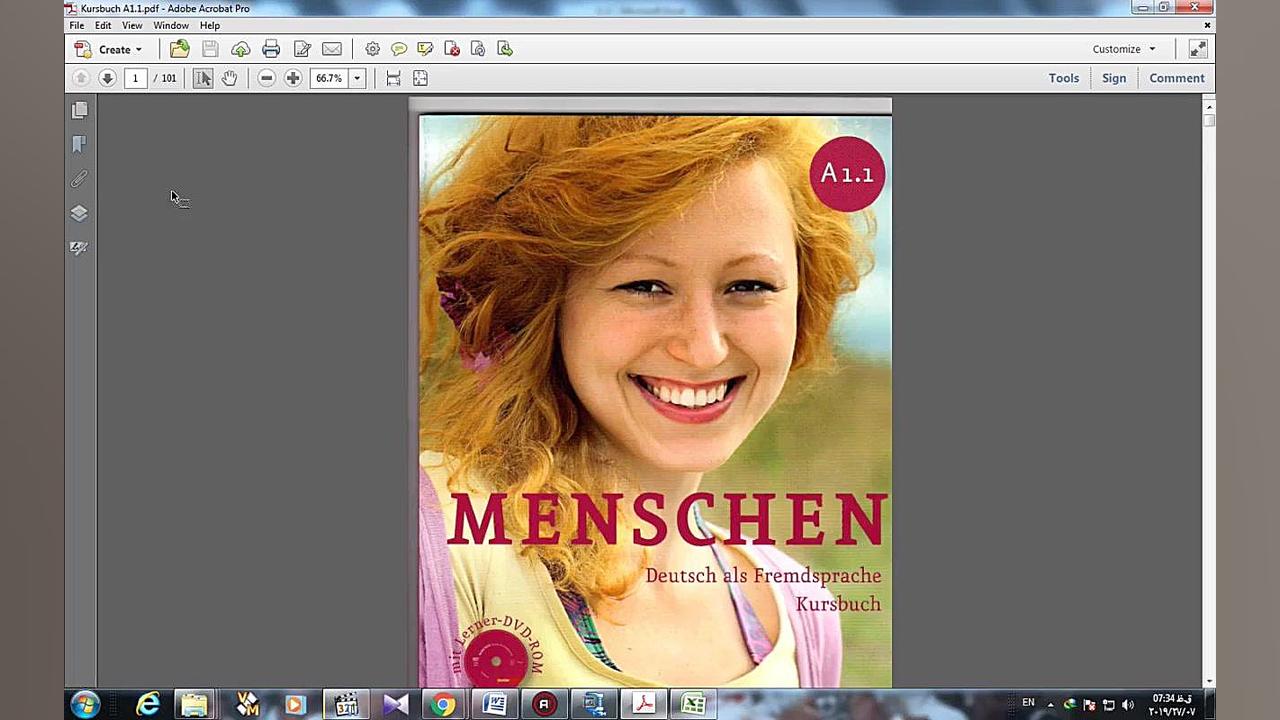Show Layers panel icon
This screenshot has height=720, width=1280.
pos(80,213)
